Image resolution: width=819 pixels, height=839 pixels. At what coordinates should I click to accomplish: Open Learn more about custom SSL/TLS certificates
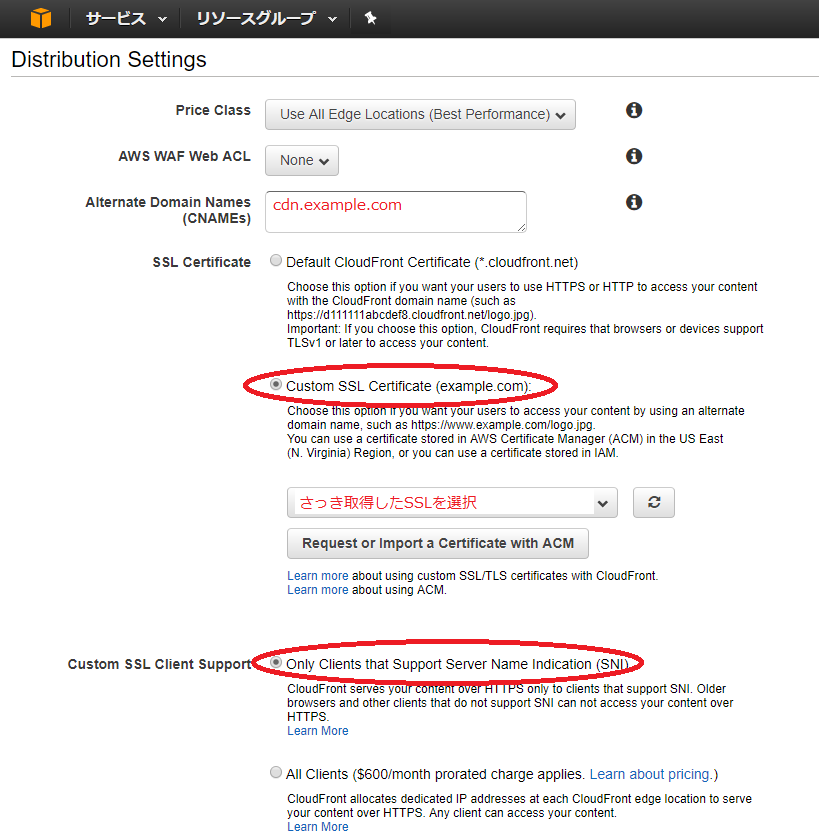(318, 576)
